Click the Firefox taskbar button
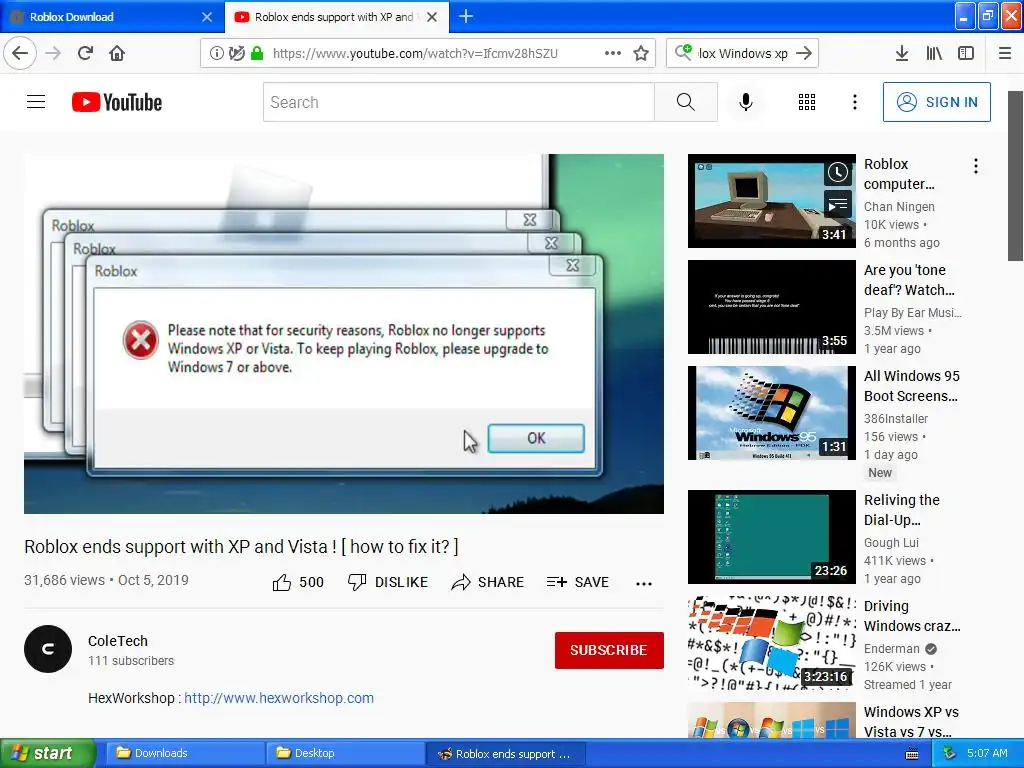Viewport: 1024px width, 768px height. pyautogui.click(x=506, y=754)
